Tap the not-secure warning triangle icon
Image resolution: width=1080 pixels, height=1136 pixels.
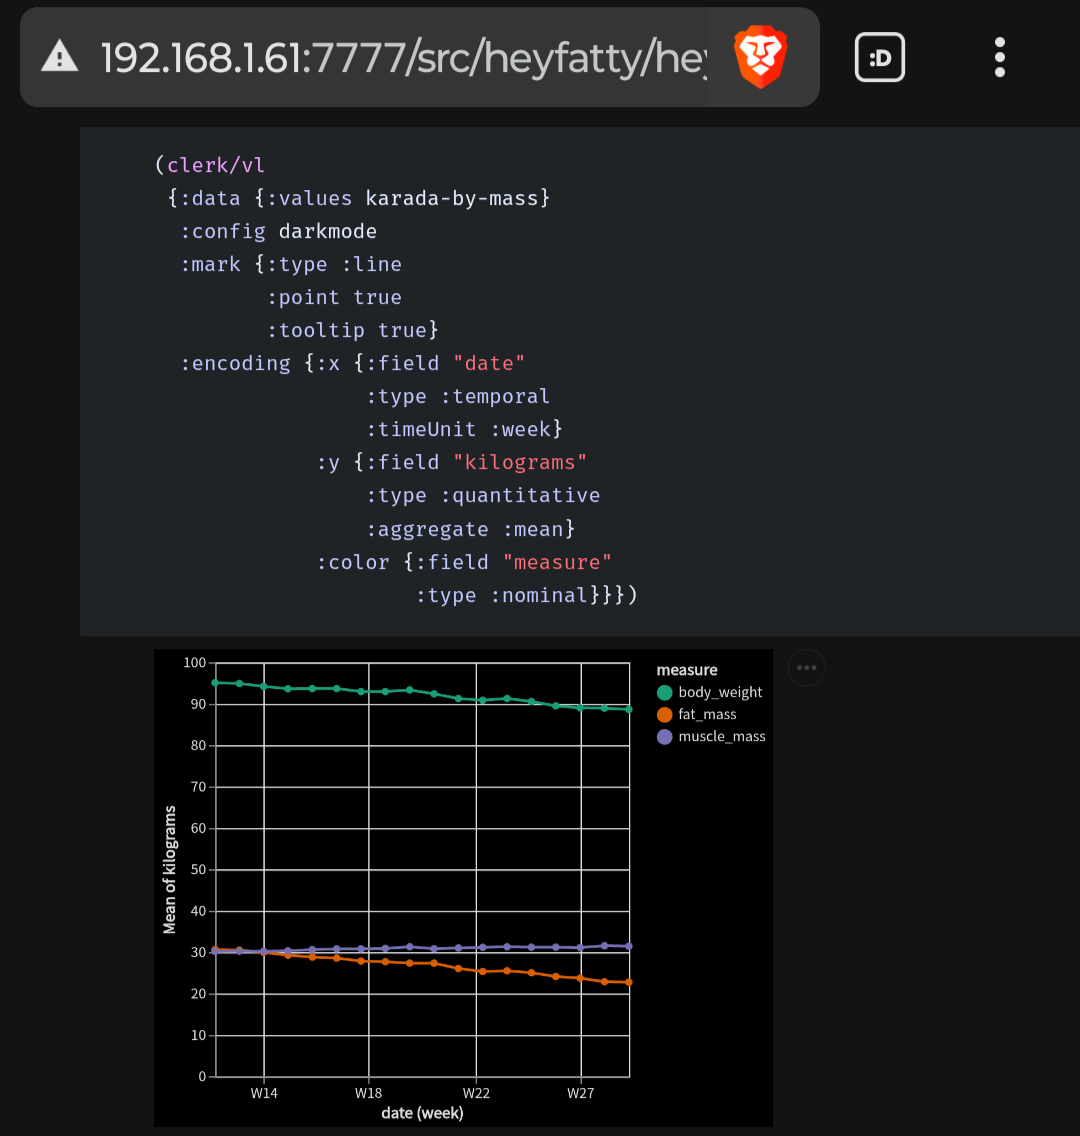tap(59, 57)
